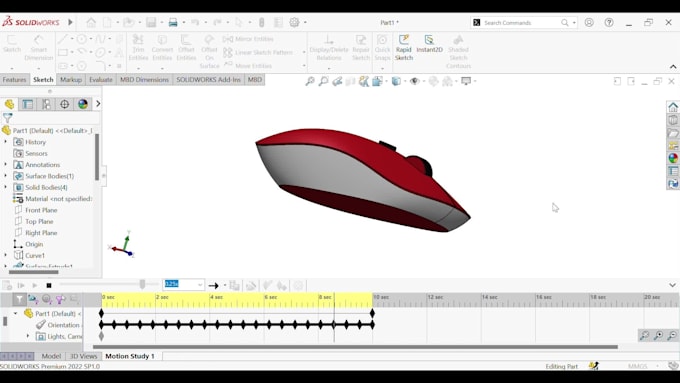Open the FeatureManager design tree tab
The width and height of the screenshot is (680, 383).
[x=10, y=104]
